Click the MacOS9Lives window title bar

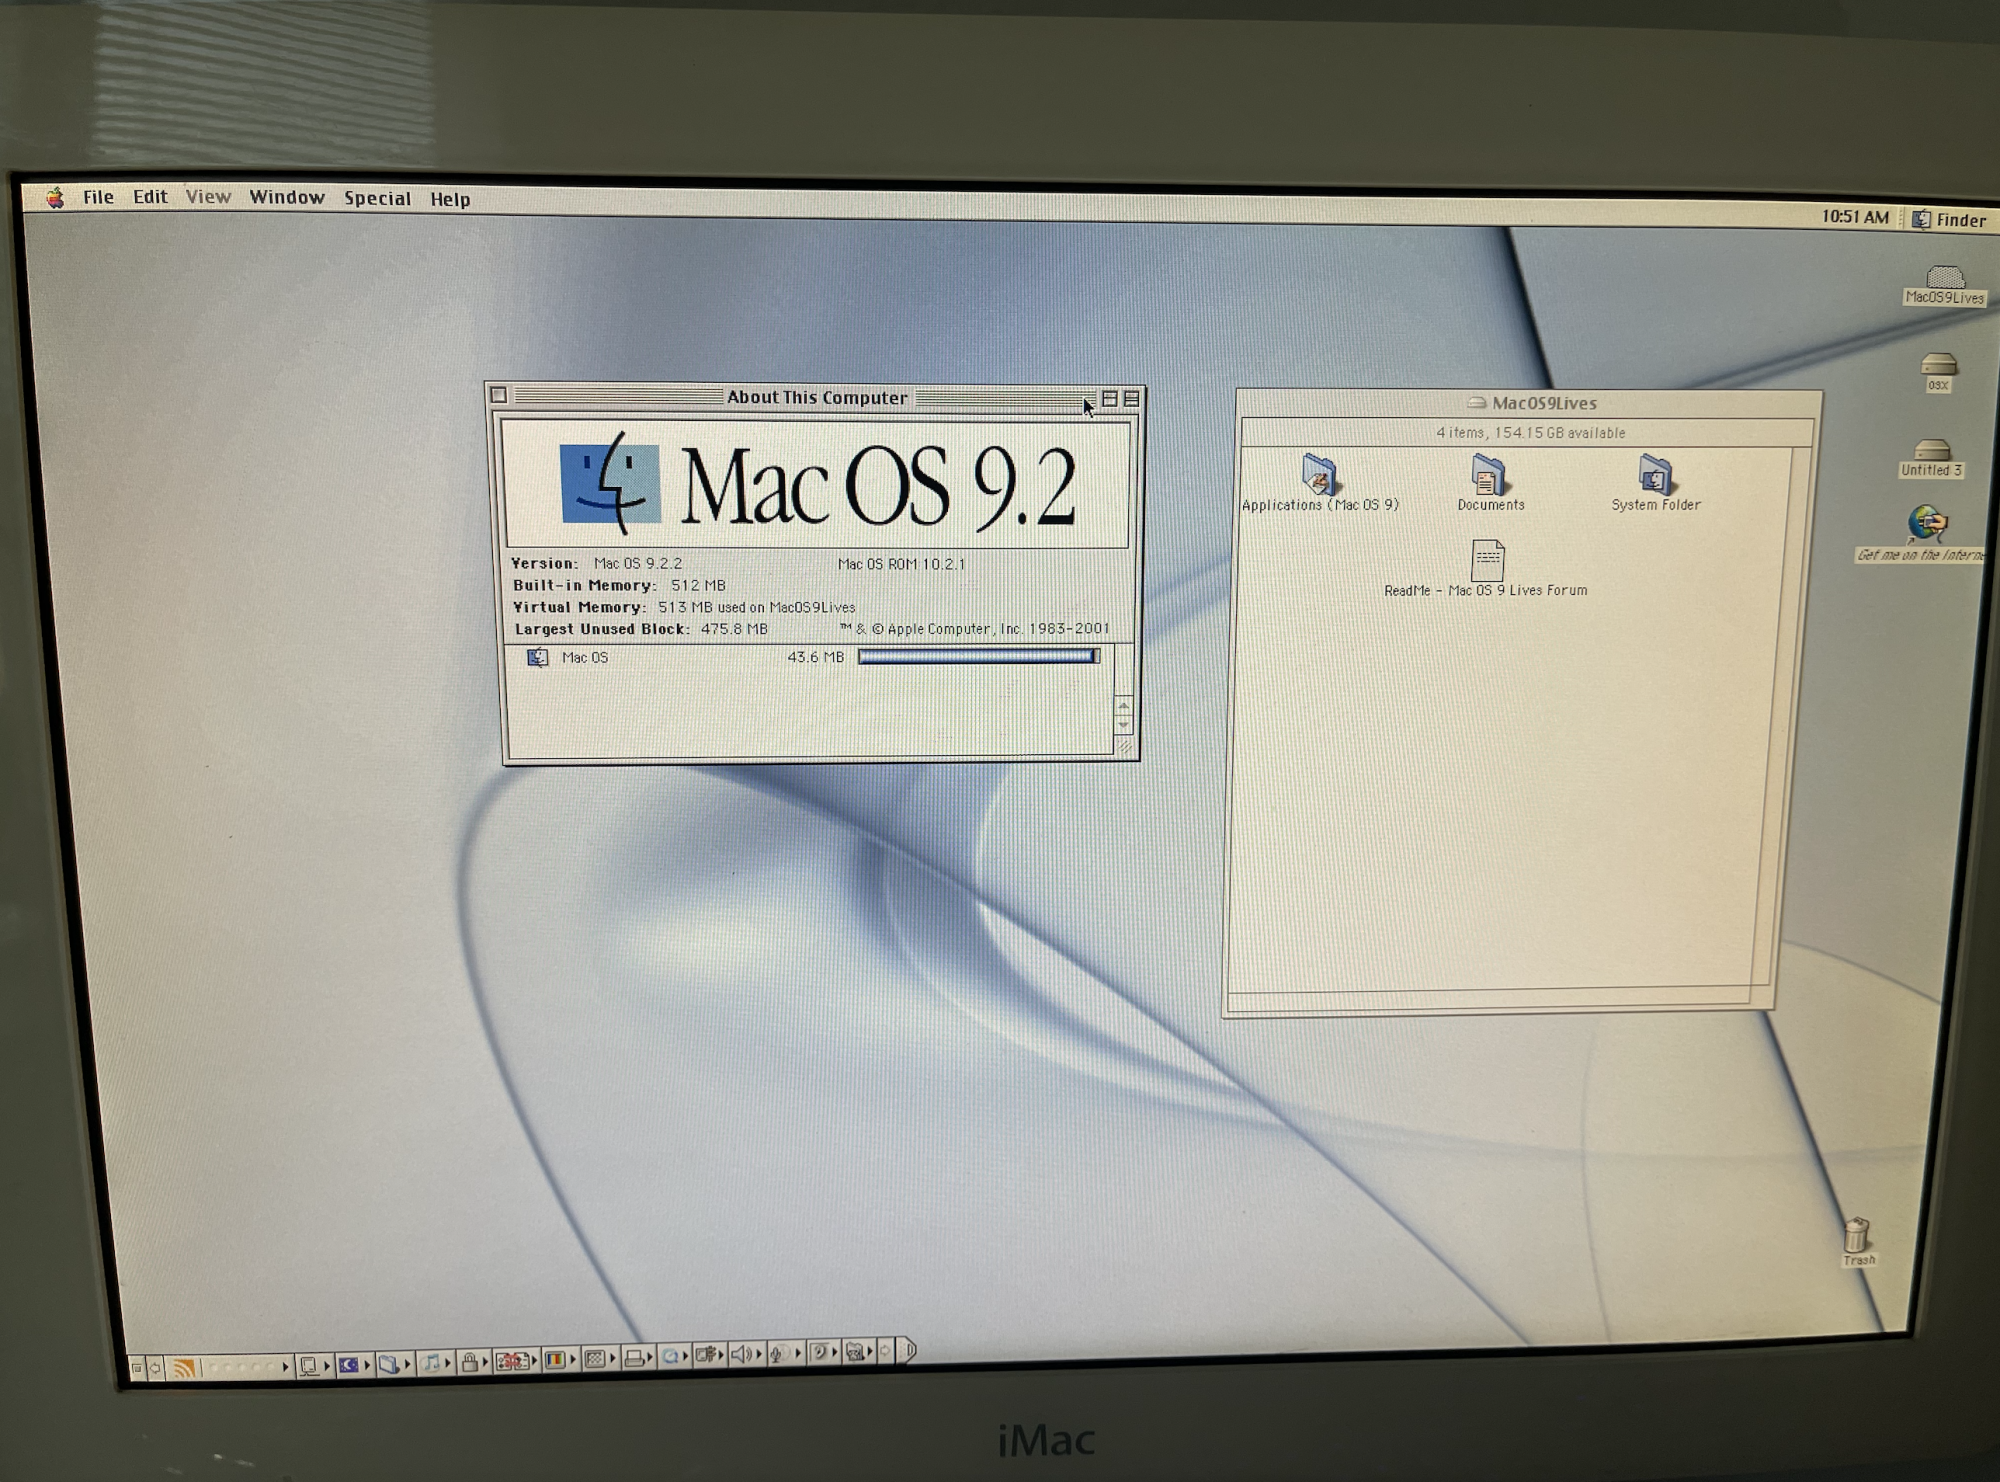pos(1530,403)
